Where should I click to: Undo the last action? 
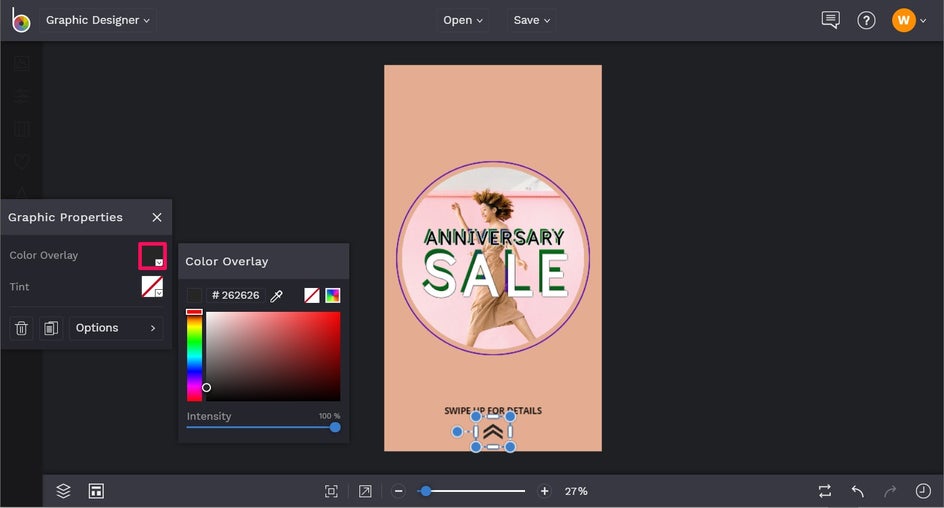coord(857,491)
